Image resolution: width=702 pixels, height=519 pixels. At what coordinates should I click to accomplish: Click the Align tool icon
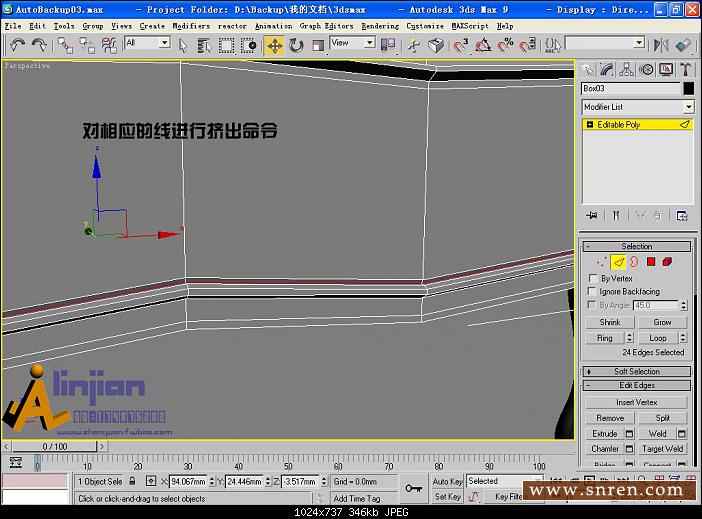pyautogui.click(x=683, y=45)
